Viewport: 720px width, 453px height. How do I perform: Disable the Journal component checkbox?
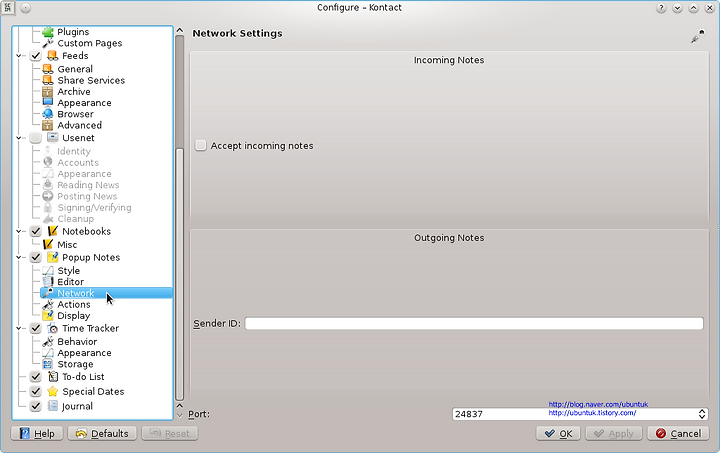[x=35, y=406]
